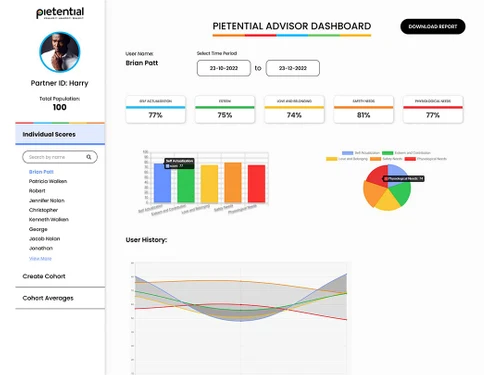Screen dimensions: 500x375
Task: Toggle Love and Belonging yellow legend swatch
Action: tap(331, 159)
